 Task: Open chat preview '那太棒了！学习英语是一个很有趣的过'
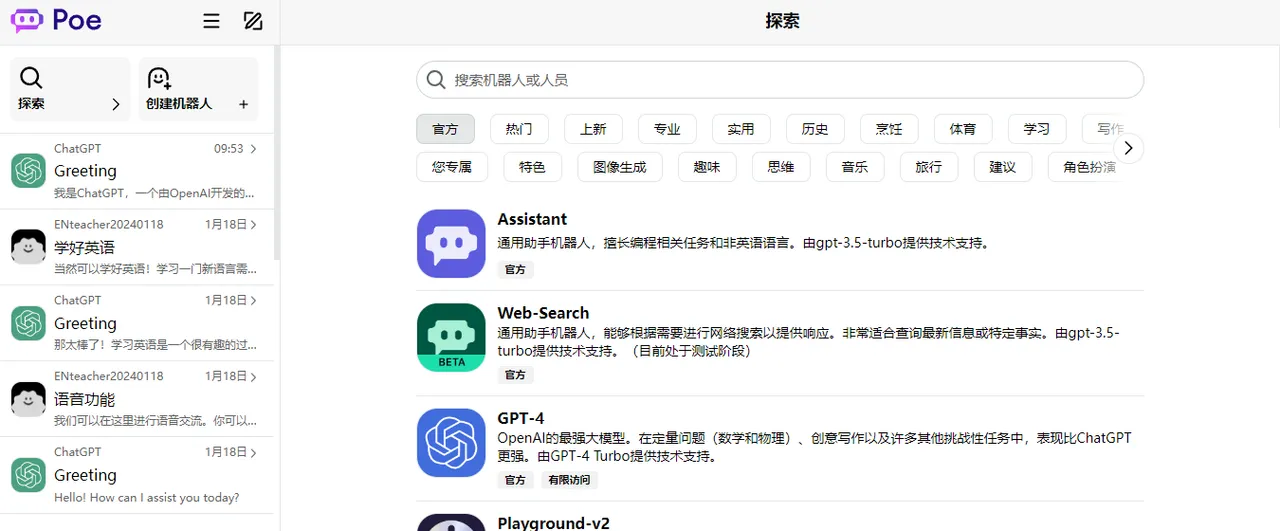pos(155,345)
